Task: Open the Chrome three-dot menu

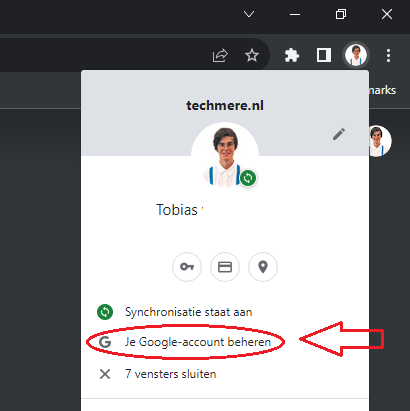Action: 388,55
